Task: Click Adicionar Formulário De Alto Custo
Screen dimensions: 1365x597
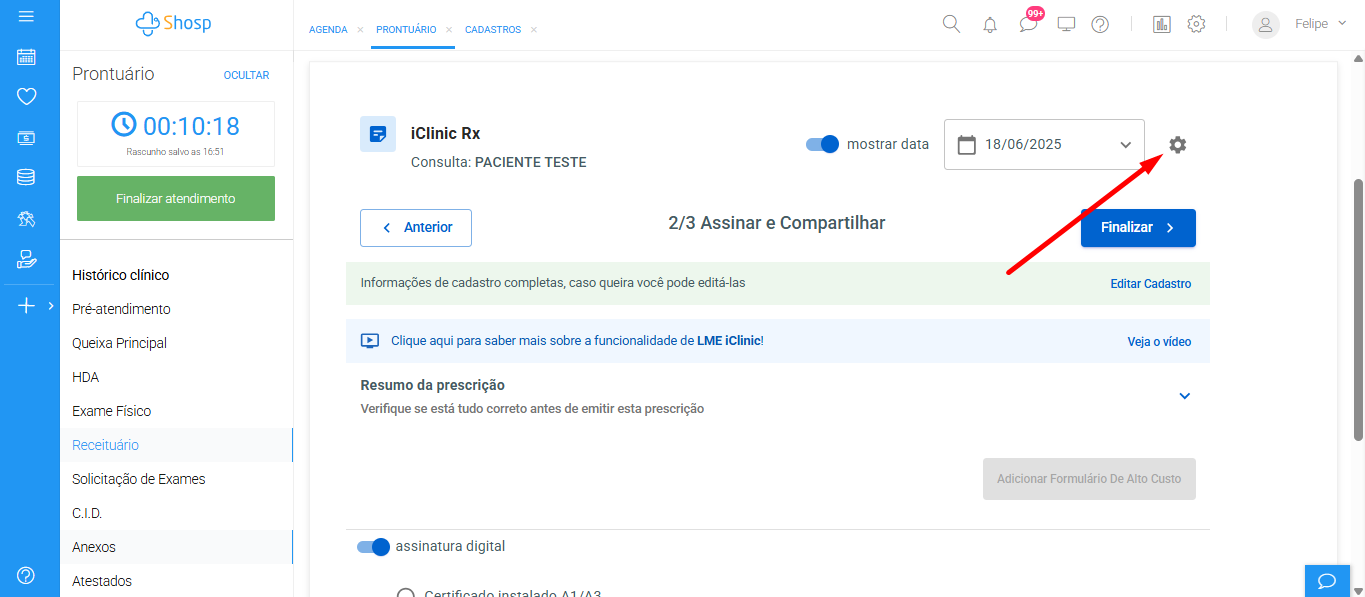Action: (x=1089, y=479)
